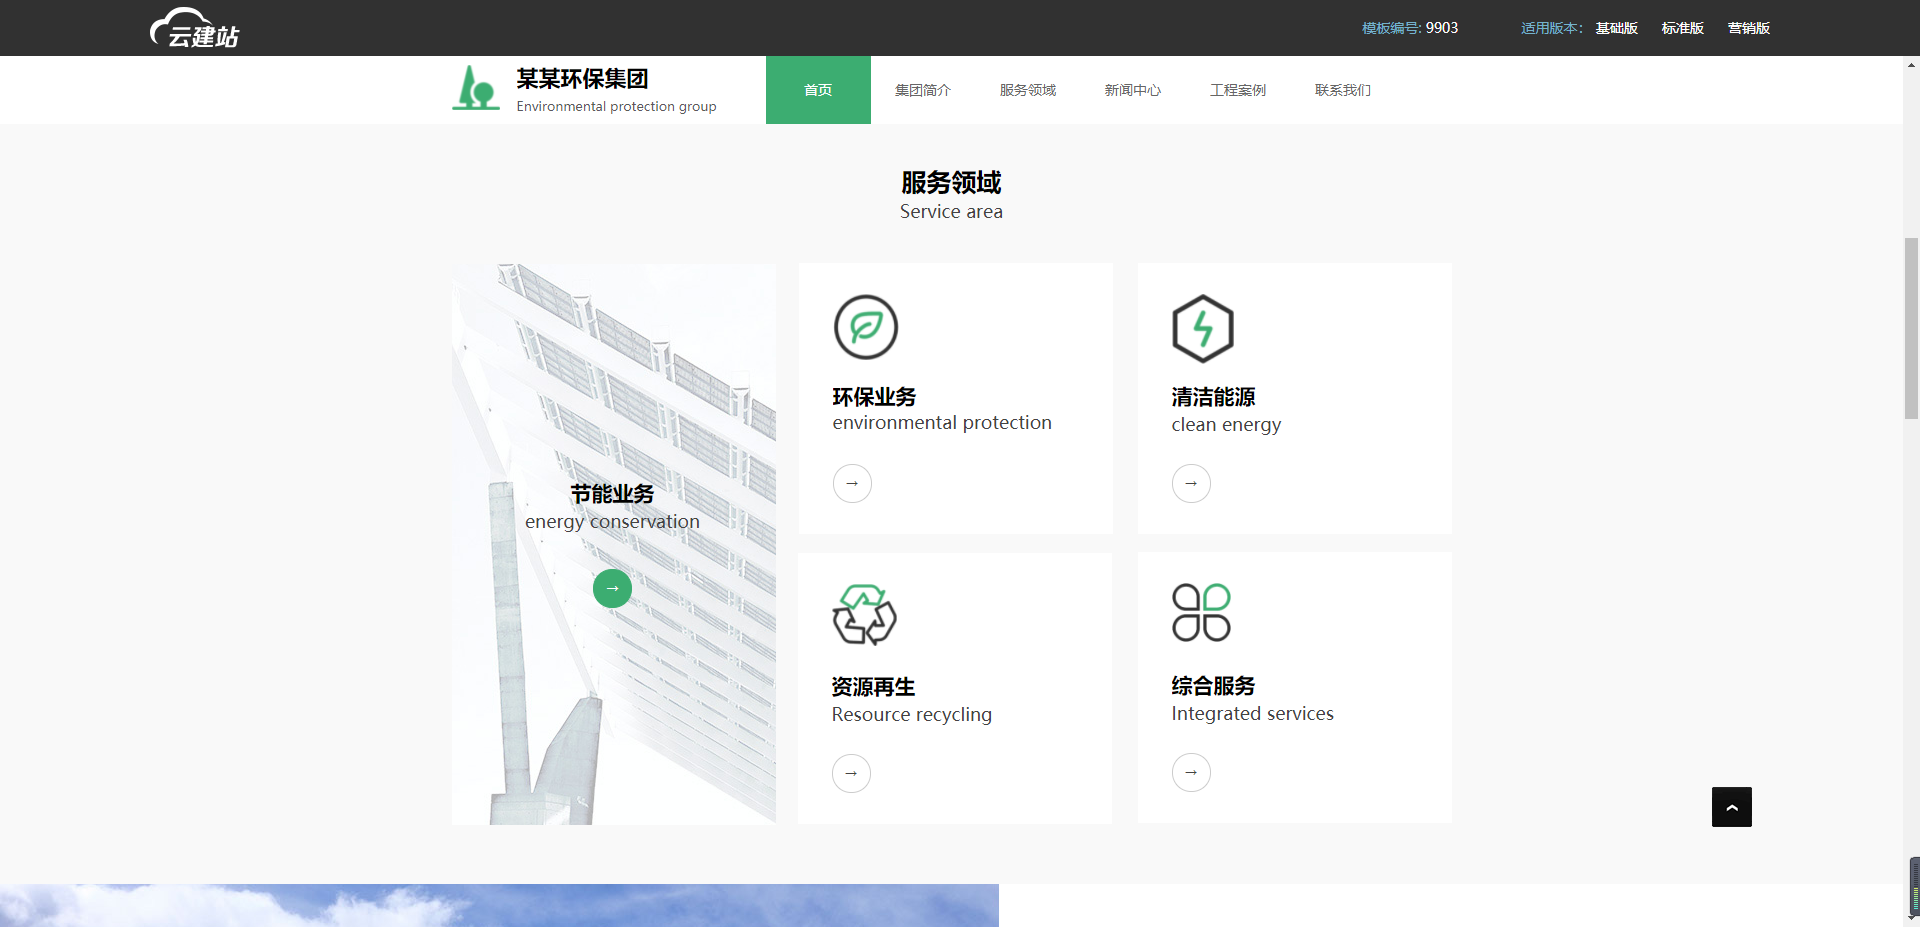This screenshot has height=937, width=1920.
Task: Click arrow button under environmental protection
Action: (x=852, y=484)
